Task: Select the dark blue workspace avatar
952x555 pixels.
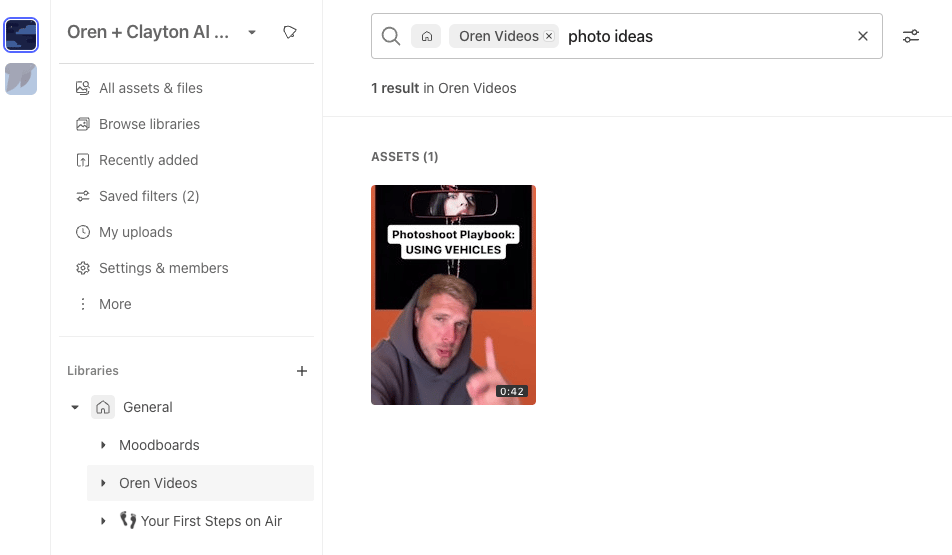Action: 21,35
